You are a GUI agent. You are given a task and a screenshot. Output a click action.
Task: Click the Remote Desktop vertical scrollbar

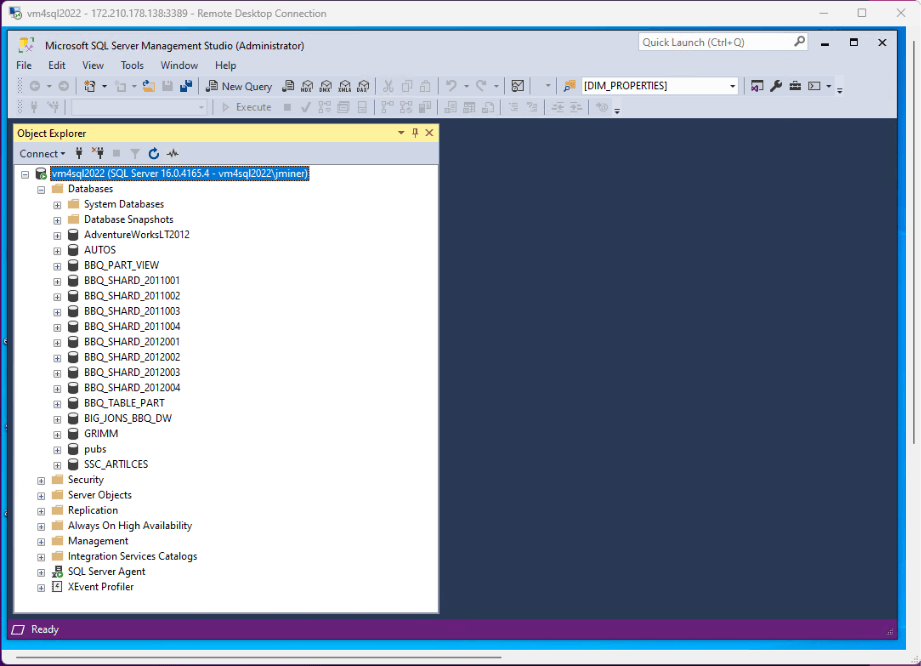pos(914,242)
